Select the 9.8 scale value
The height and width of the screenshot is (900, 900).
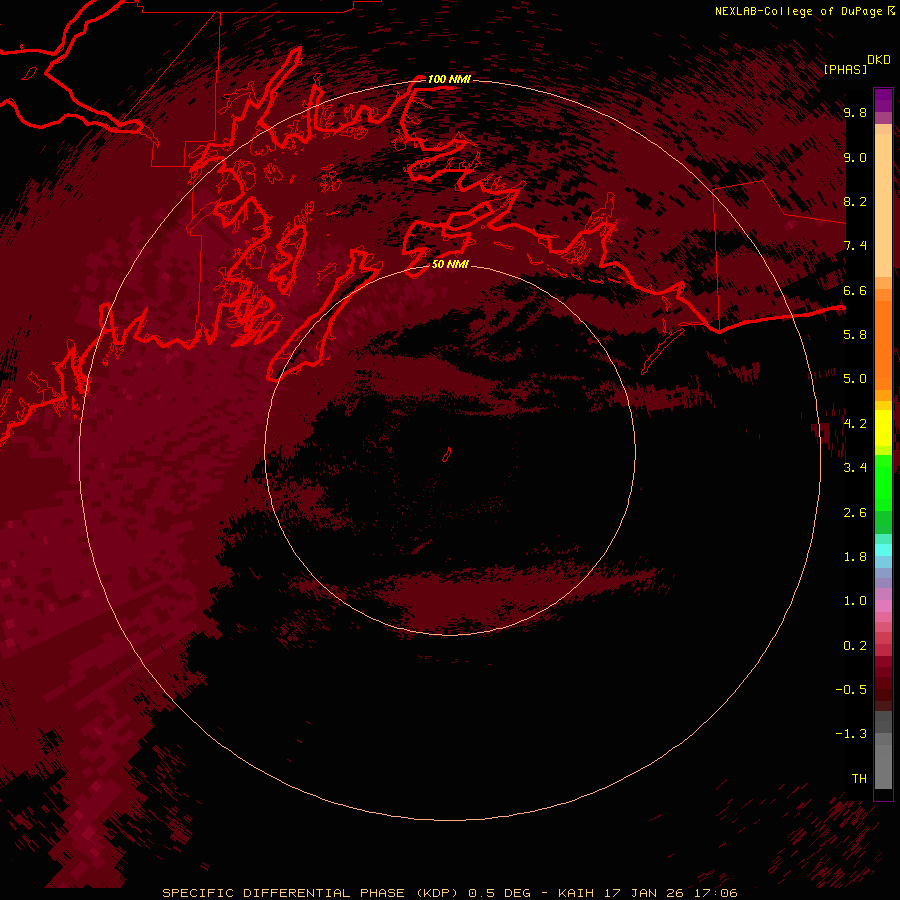pos(855,112)
